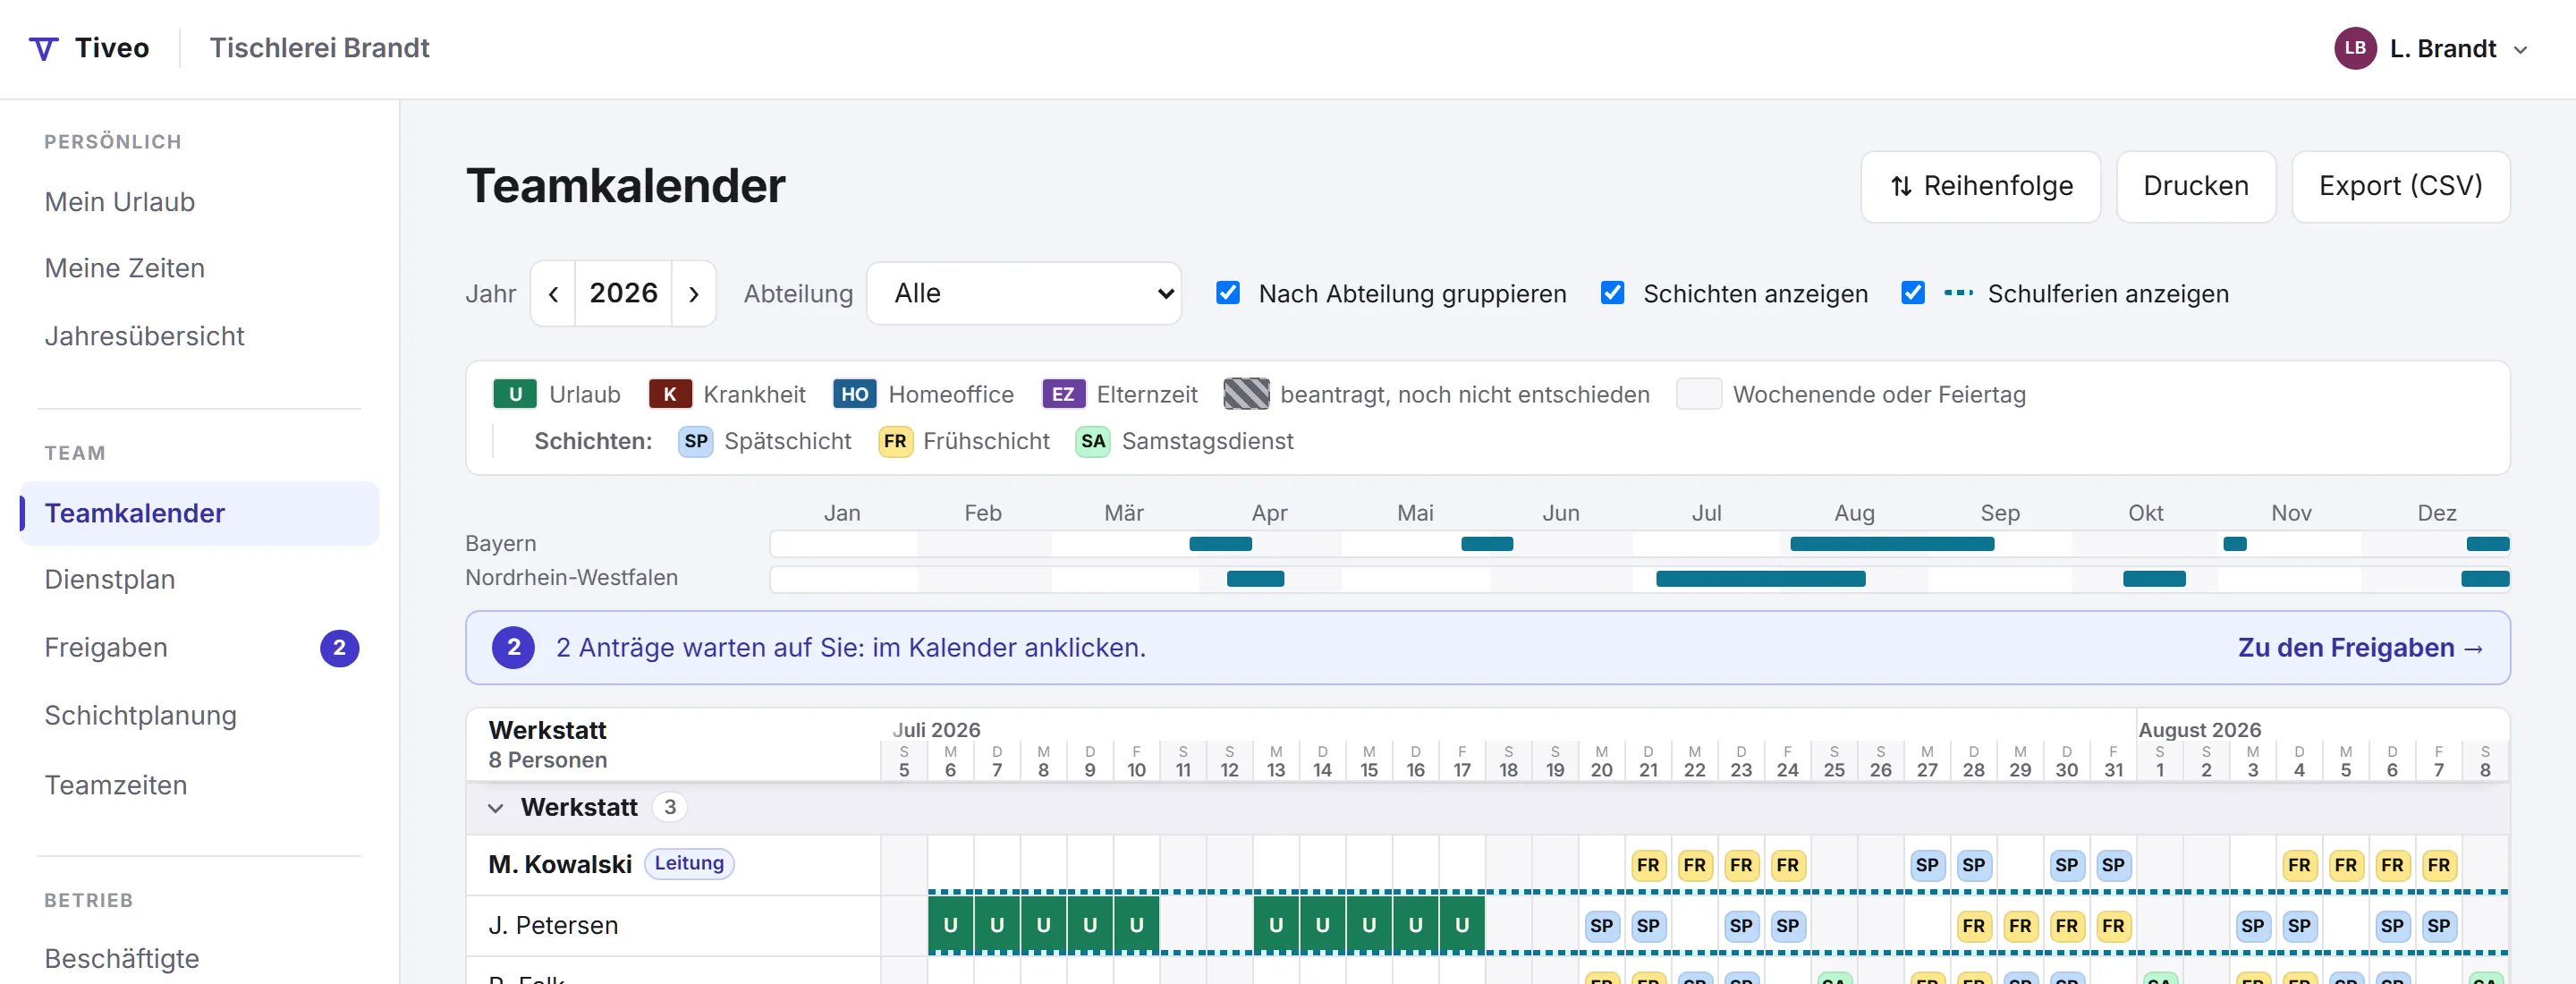2576x984 pixels.
Task: Click J. Petersen's SP shift on August 7
Action: coord(2438,926)
